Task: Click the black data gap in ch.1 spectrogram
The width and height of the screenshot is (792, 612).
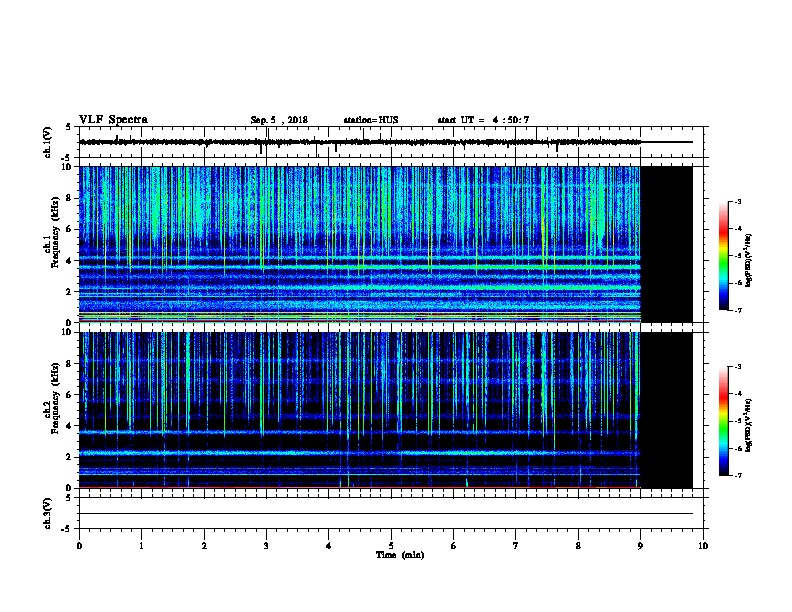Action: pos(666,244)
